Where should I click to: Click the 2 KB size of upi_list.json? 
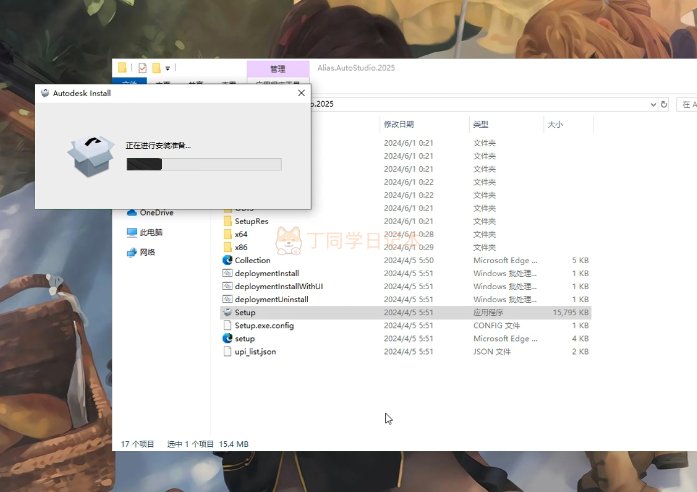coord(580,352)
